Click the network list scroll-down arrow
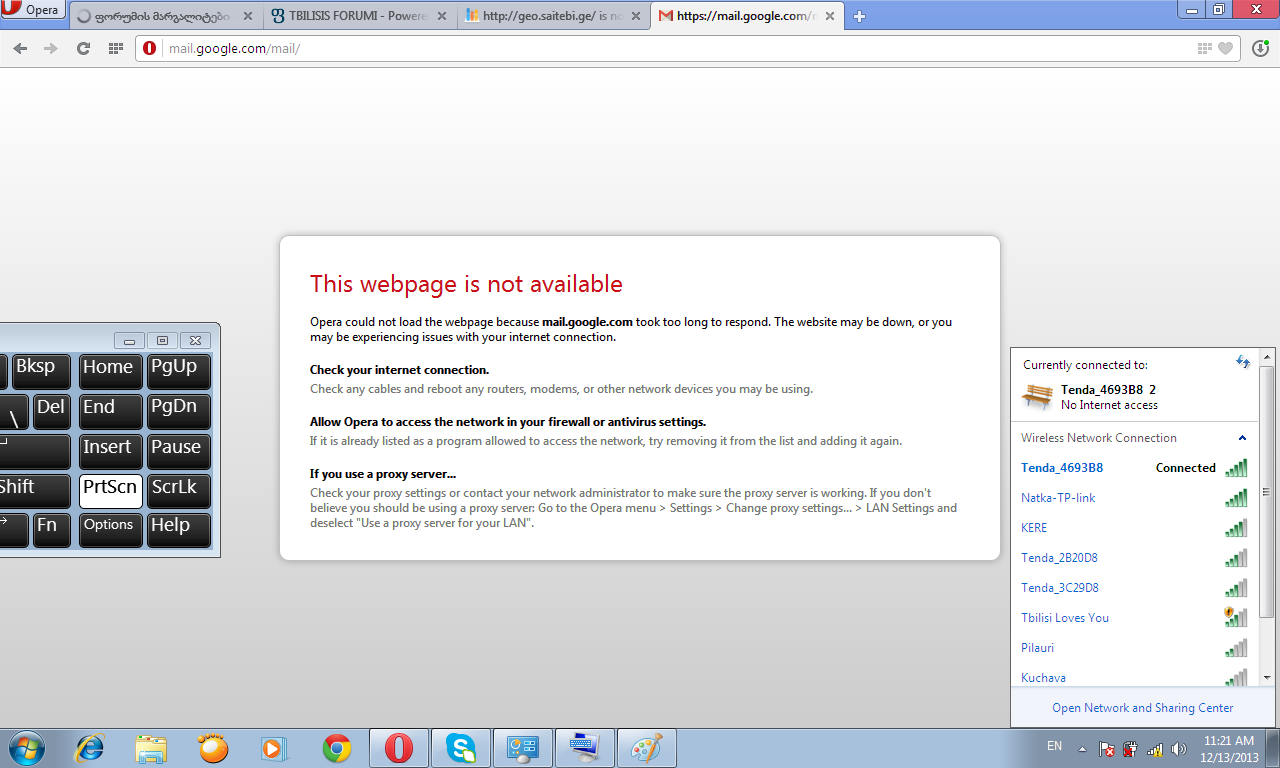 pyautogui.click(x=1266, y=677)
